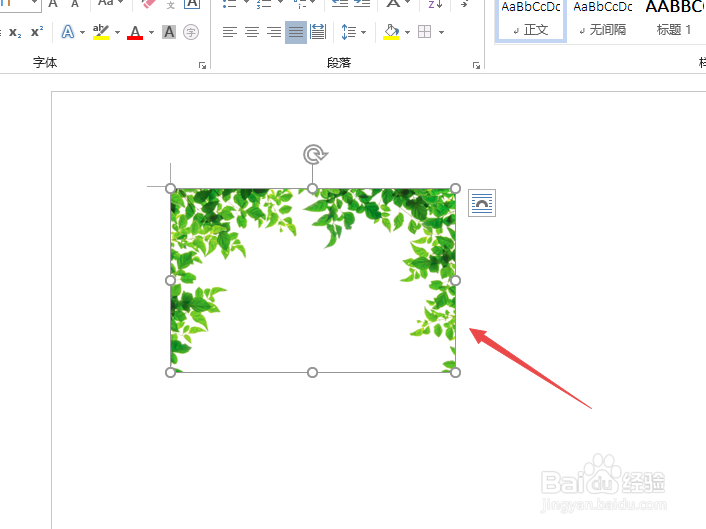Screen dimensions: 706x529
Task: Apply the red font color
Action: (x=135, y=32)
